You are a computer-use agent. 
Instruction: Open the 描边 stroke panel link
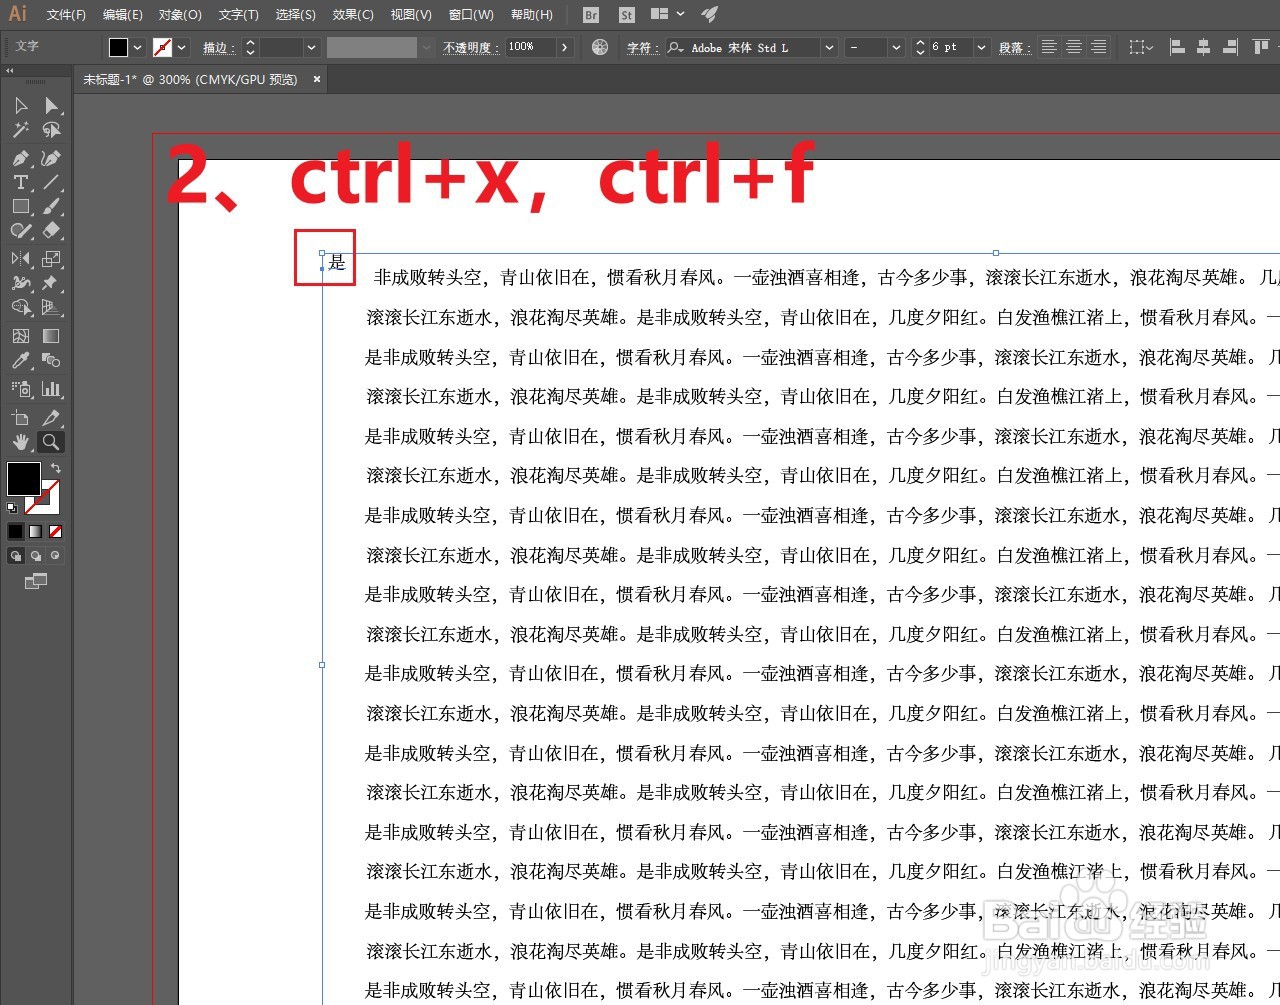point(219,47)
